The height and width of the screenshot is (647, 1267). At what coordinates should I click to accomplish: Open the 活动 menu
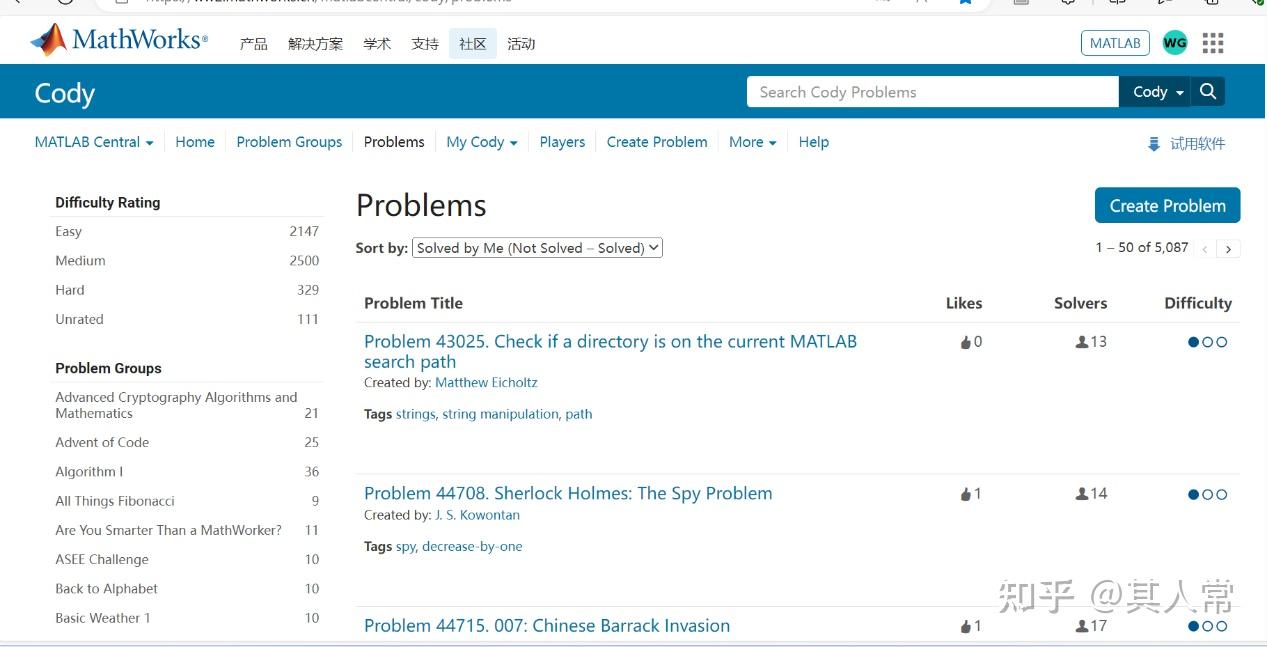[x=521, y=44]
